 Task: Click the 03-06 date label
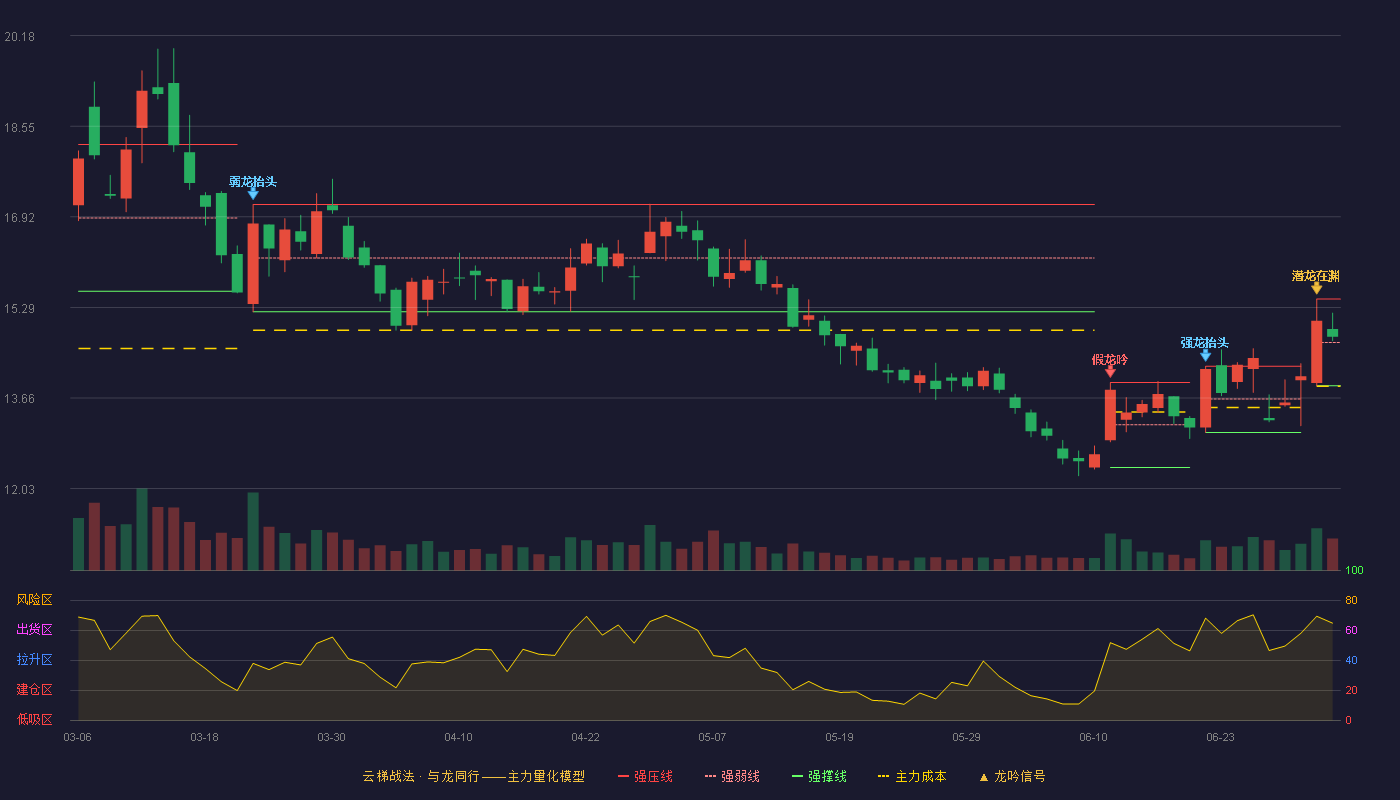click(x=77, y=737)
